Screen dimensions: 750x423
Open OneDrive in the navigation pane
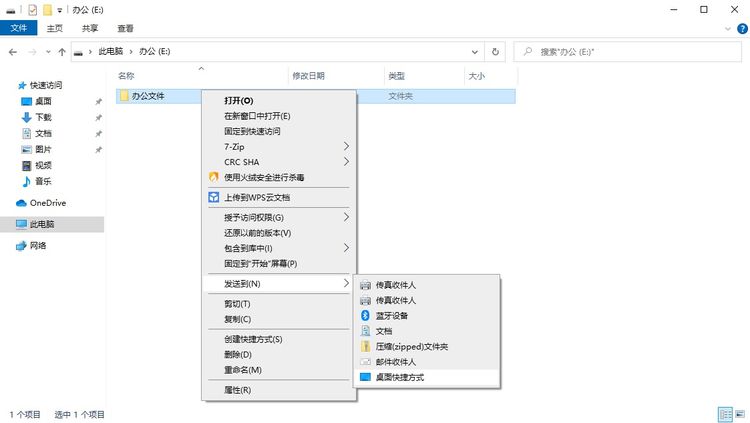[46, 202]
